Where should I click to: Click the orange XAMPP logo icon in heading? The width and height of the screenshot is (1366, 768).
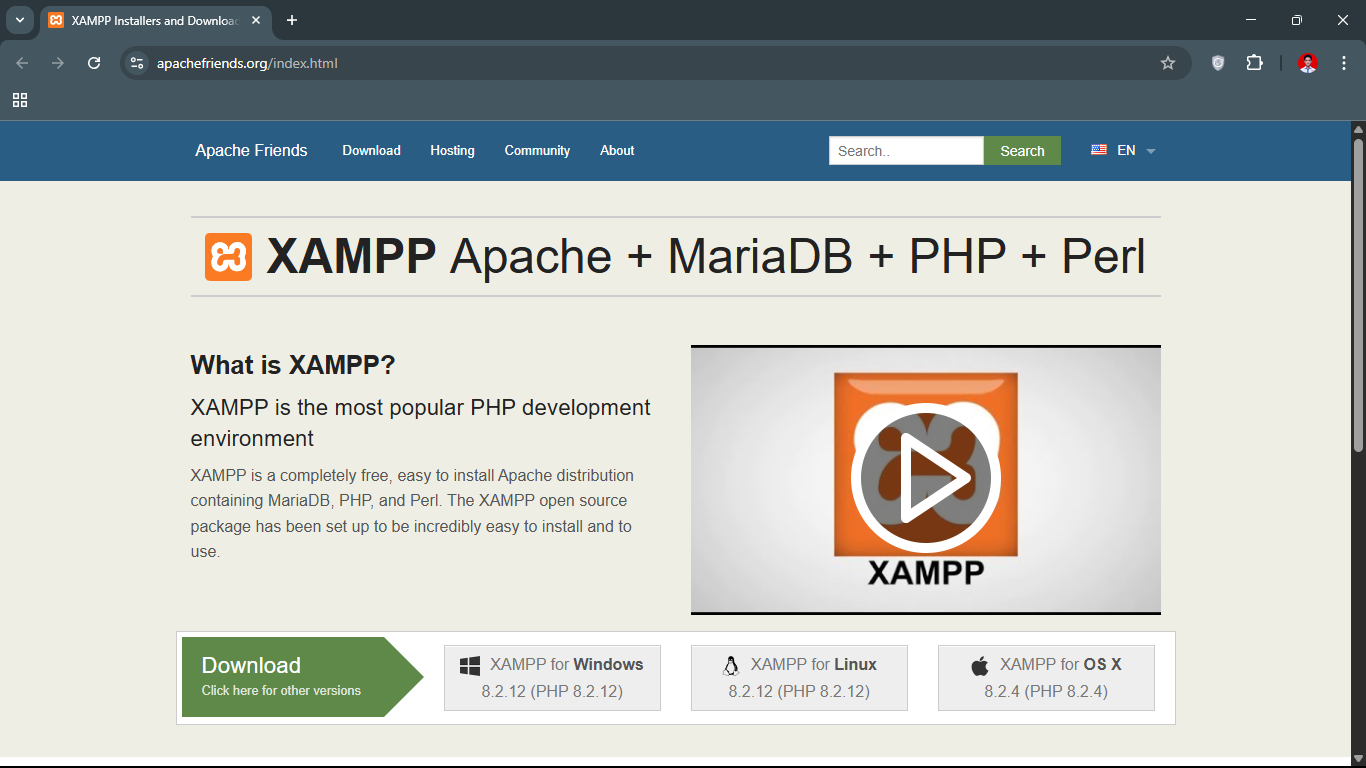228,257
